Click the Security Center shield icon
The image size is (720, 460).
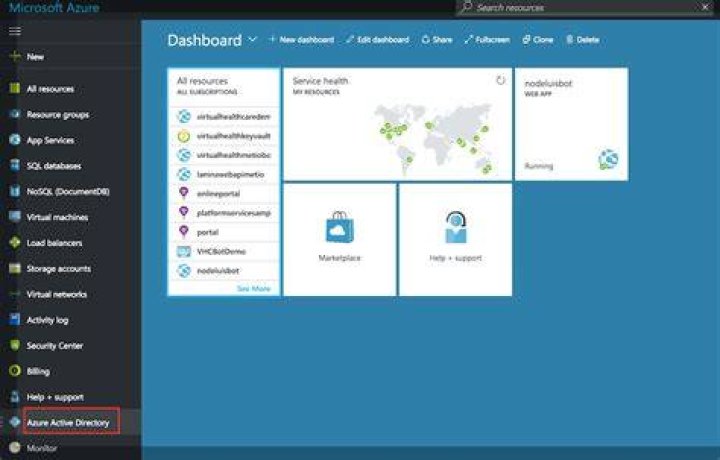point(15,345)
